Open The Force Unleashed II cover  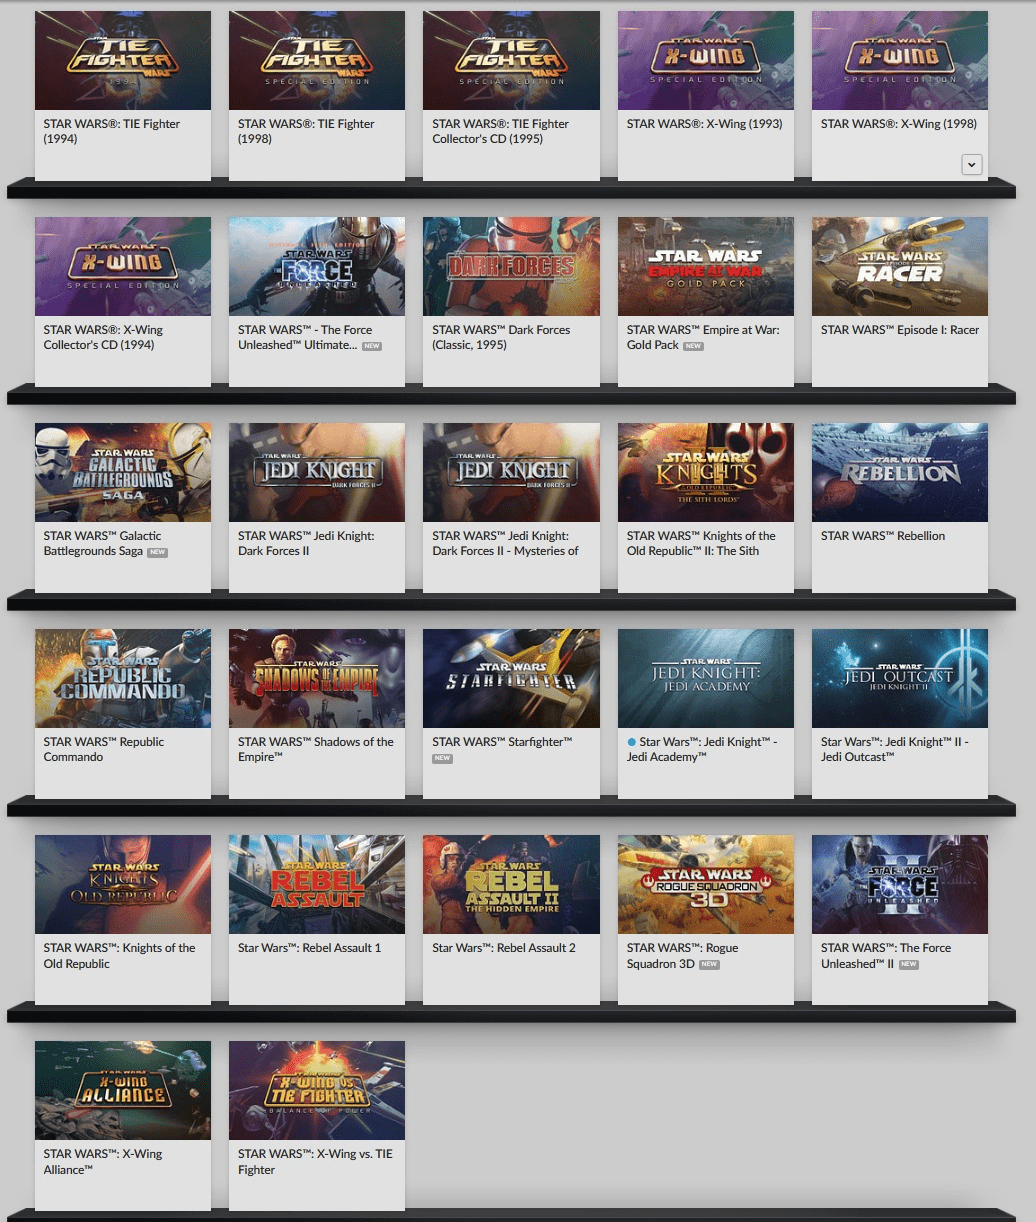(900, 884)
